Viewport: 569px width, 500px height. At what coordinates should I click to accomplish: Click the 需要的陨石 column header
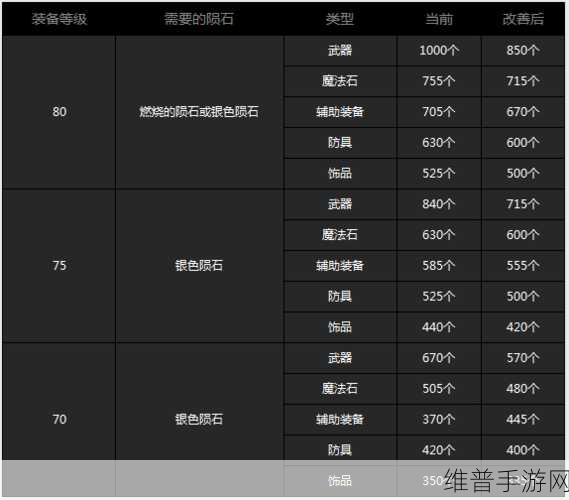[x=199, y=19]
